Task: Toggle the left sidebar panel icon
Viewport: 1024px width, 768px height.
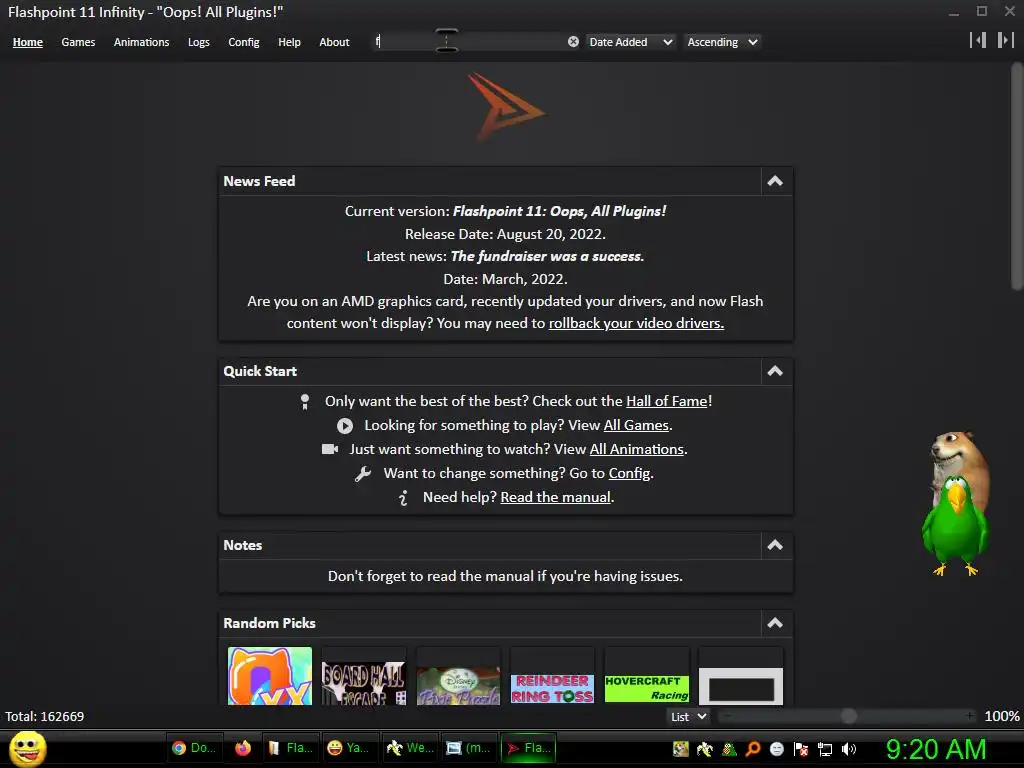Action: point(978,40)
